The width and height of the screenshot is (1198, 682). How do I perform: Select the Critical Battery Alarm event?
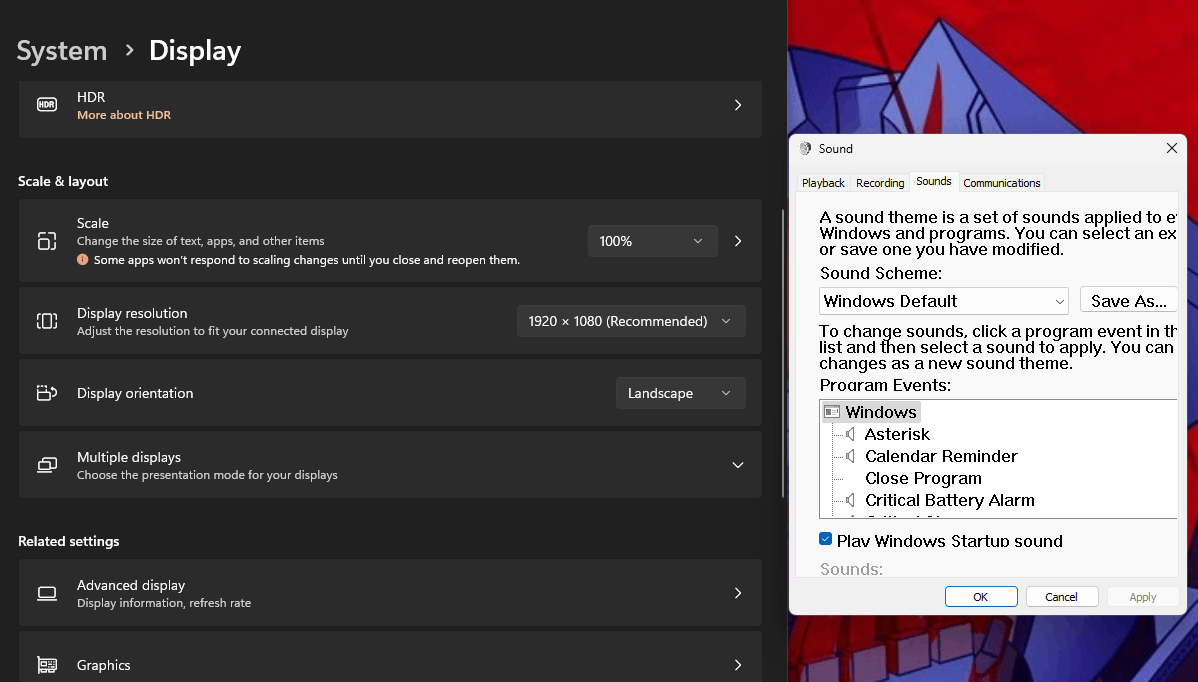coord(950,500)
